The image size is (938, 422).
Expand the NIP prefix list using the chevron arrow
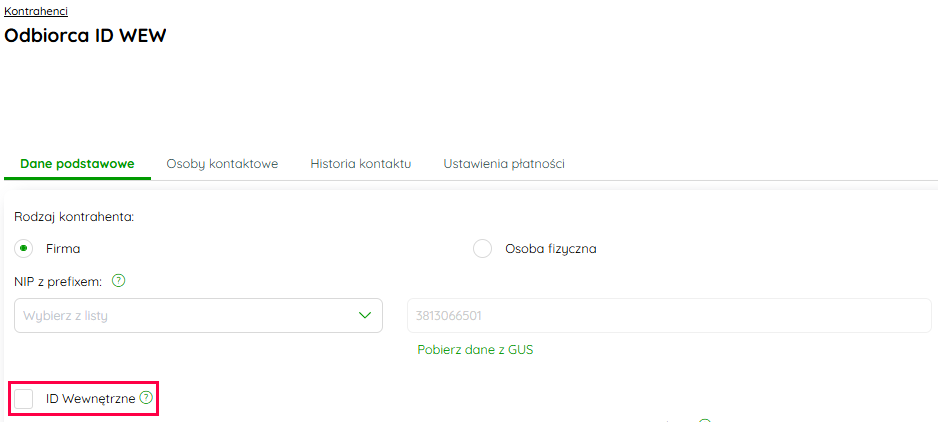pyautogui.click(x=365, y=316)
